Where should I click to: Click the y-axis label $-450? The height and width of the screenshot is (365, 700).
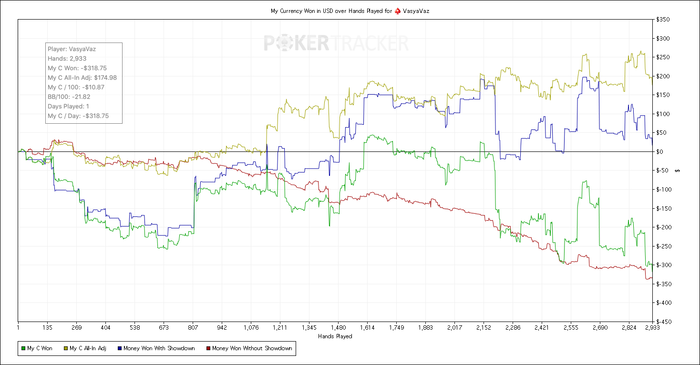click(664, 321)
